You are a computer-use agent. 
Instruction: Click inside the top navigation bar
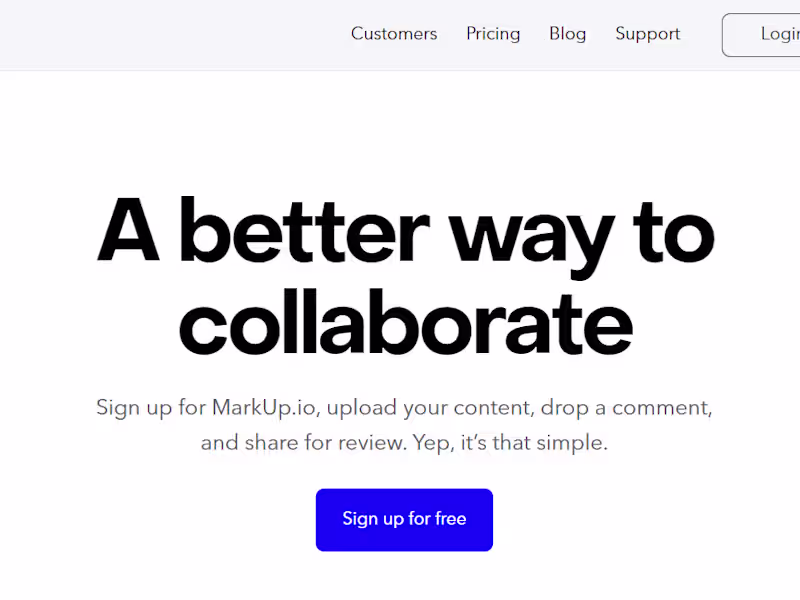400,34
